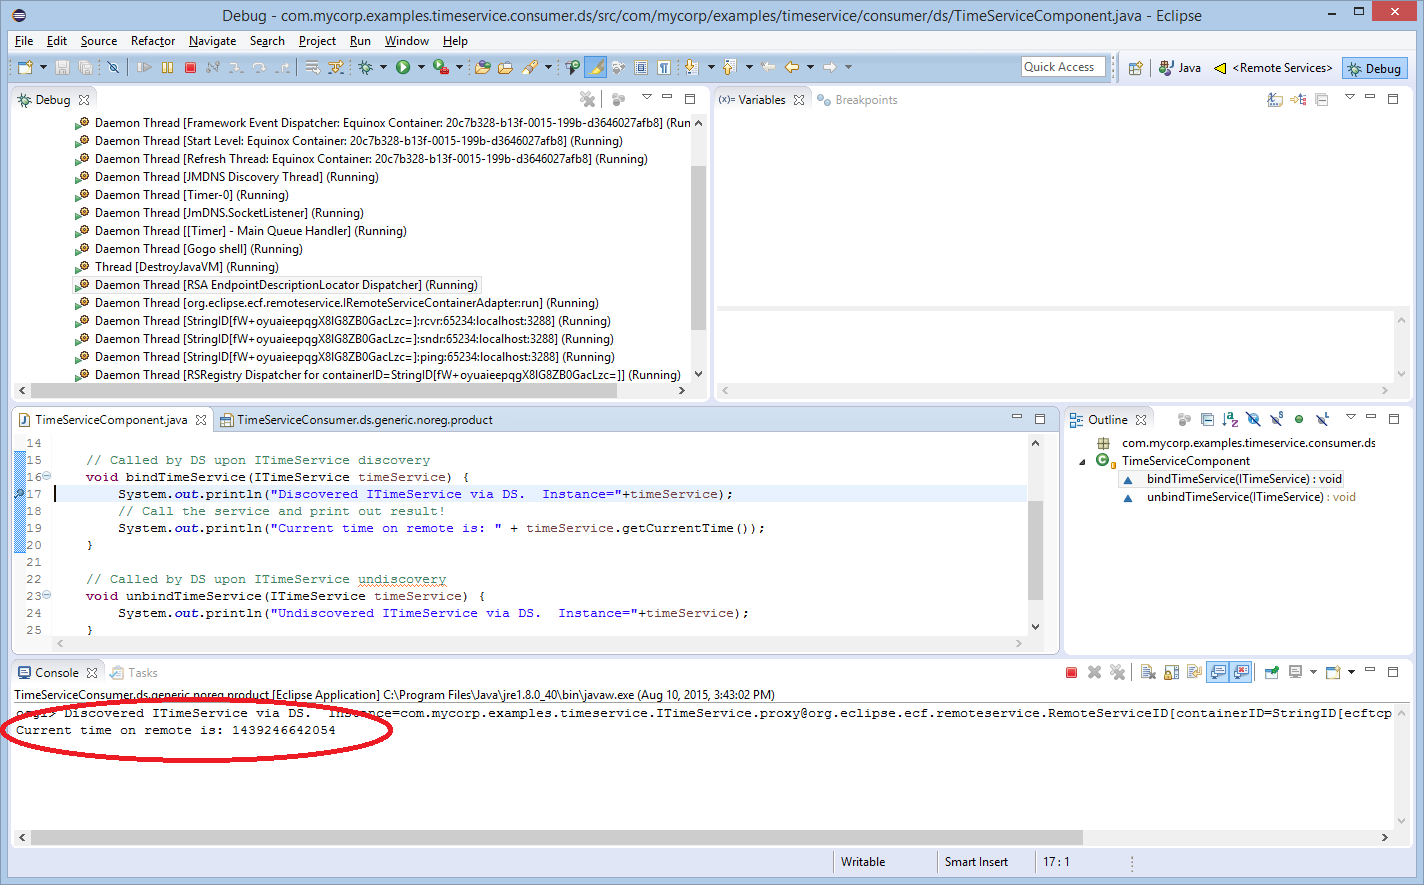
Task: Switch to the Java perspective
Action: click(x=1180, y=68)
